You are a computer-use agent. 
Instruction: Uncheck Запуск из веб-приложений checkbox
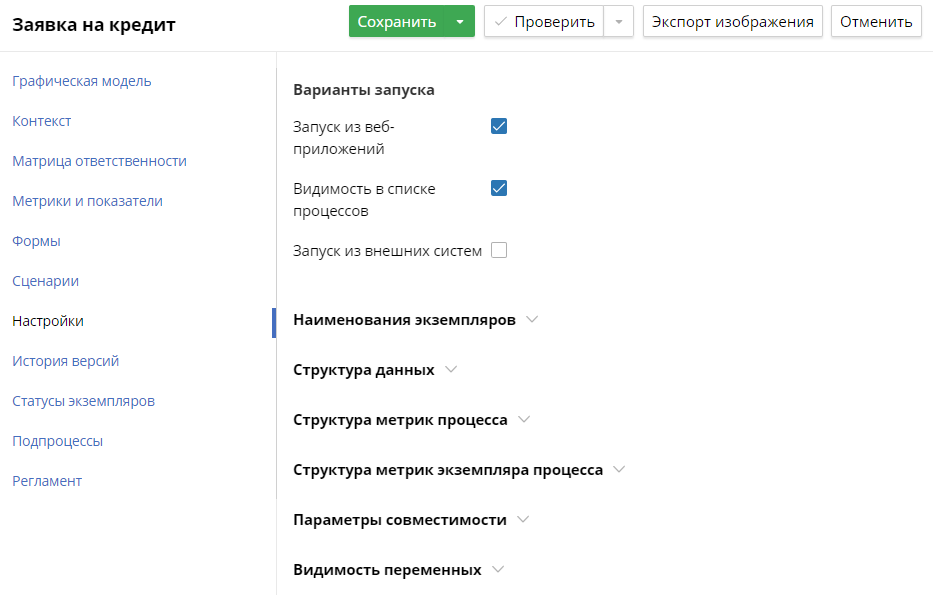pyautogui.click(x=499, y=126)
